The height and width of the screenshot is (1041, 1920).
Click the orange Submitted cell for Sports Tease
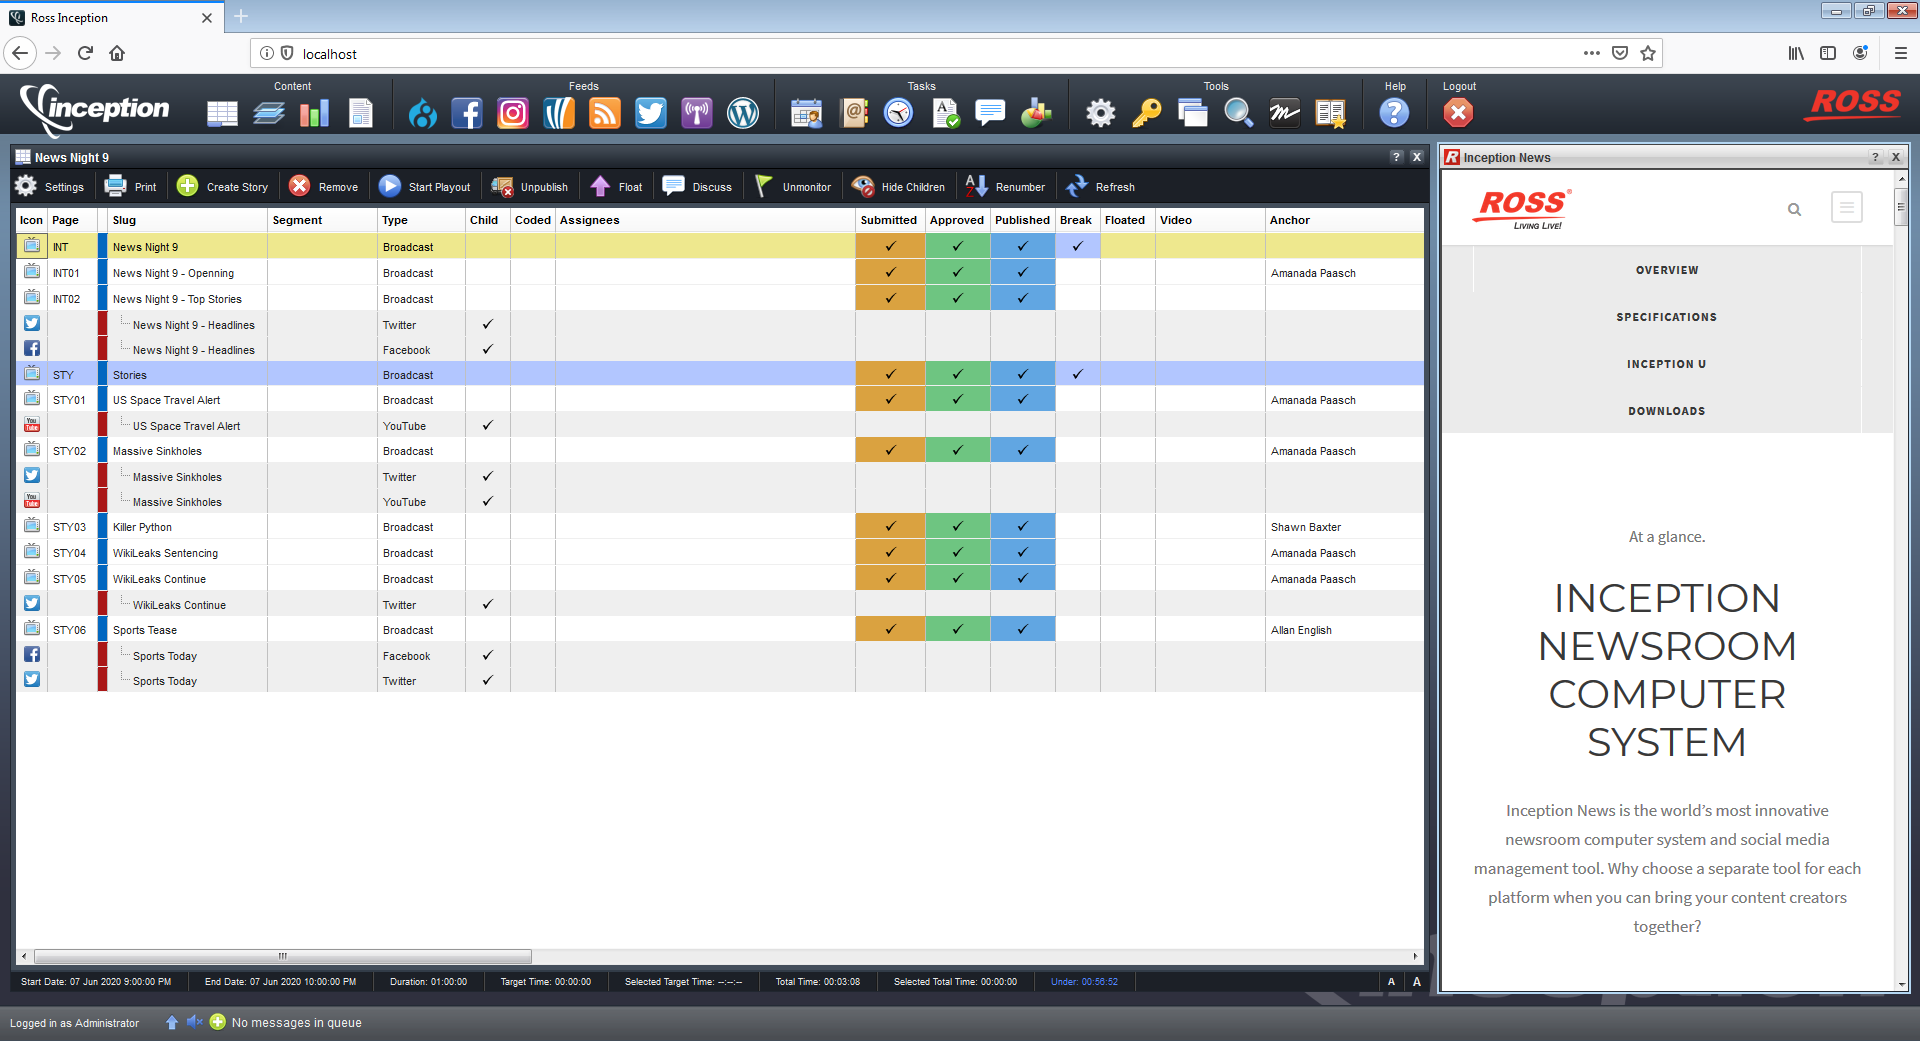pyautogui.click(x=889, y=629)
